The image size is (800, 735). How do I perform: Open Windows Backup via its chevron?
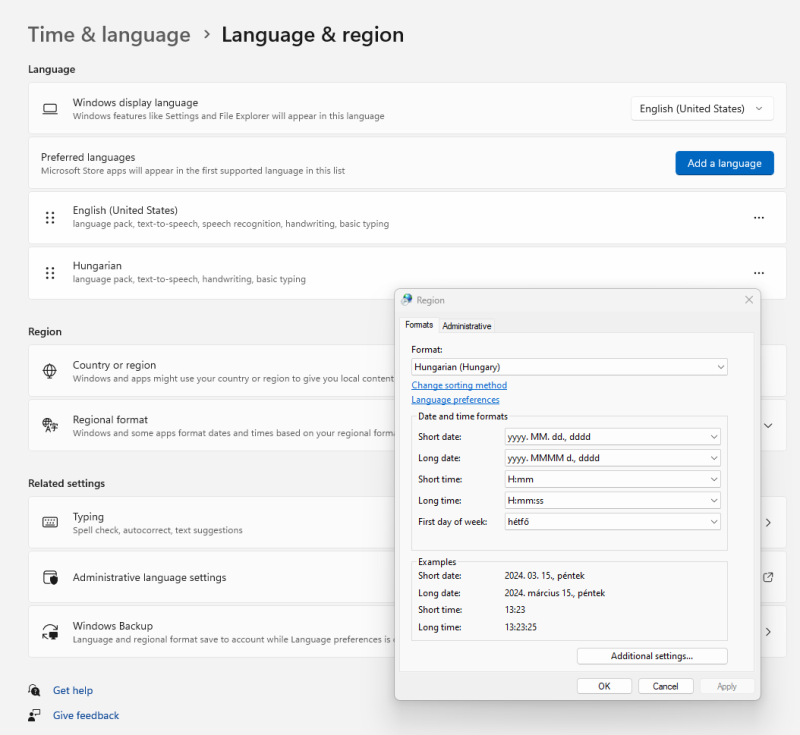768,632
